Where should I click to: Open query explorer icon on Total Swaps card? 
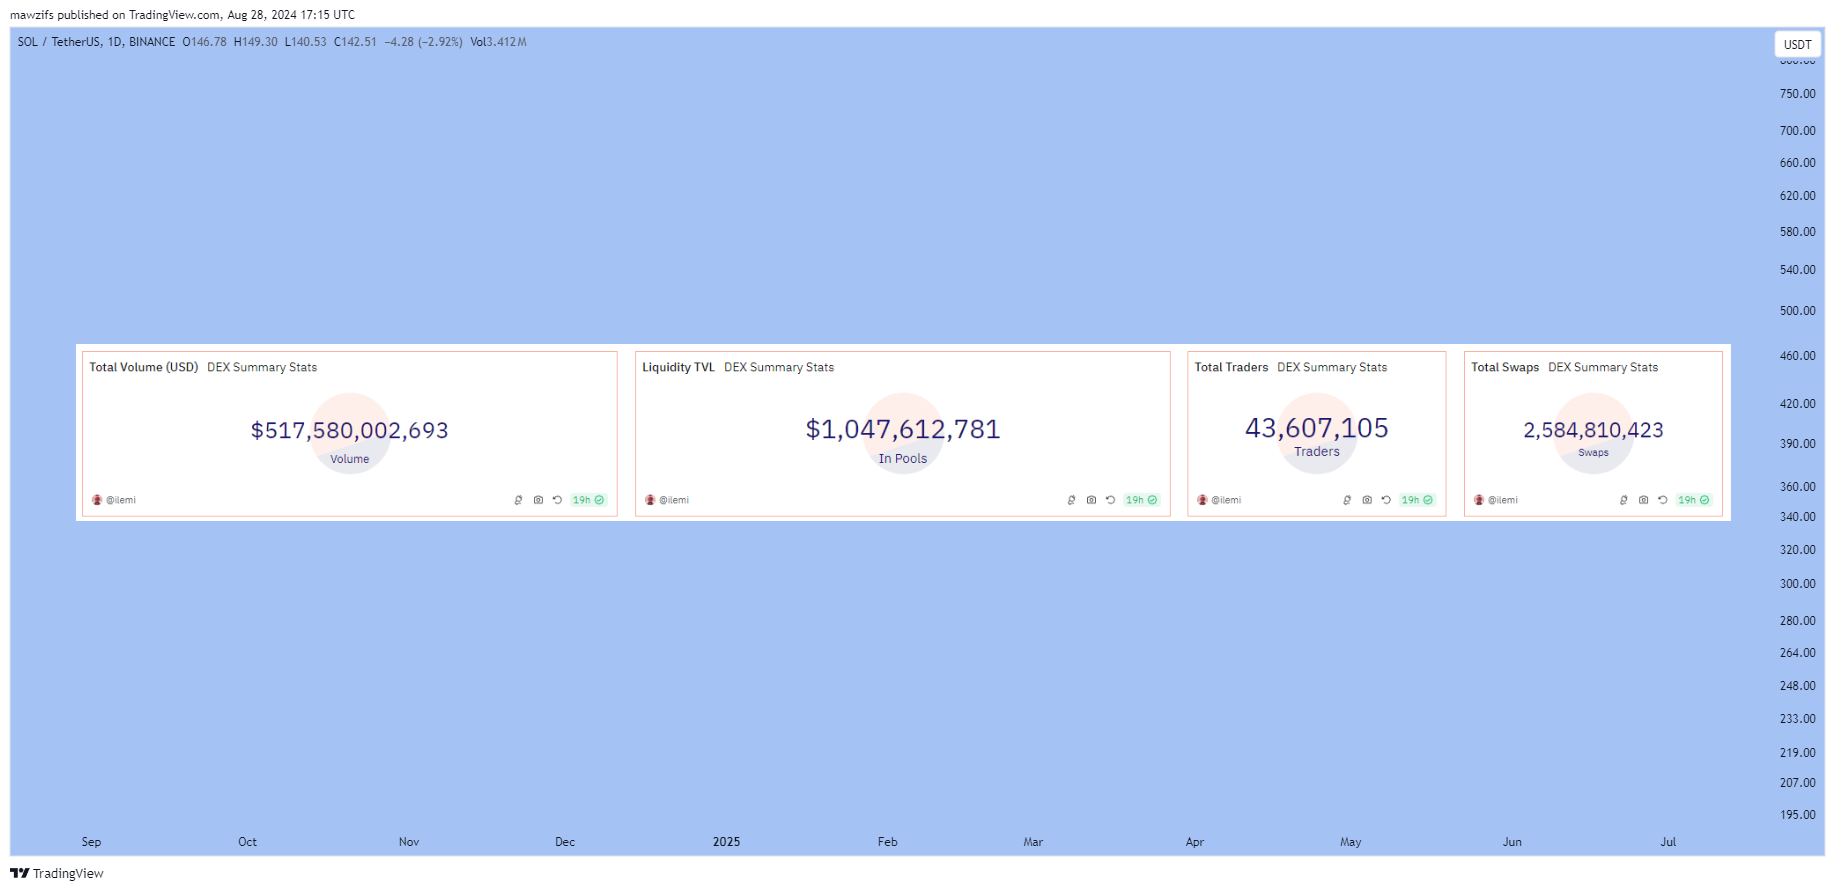coord(1624,500)
